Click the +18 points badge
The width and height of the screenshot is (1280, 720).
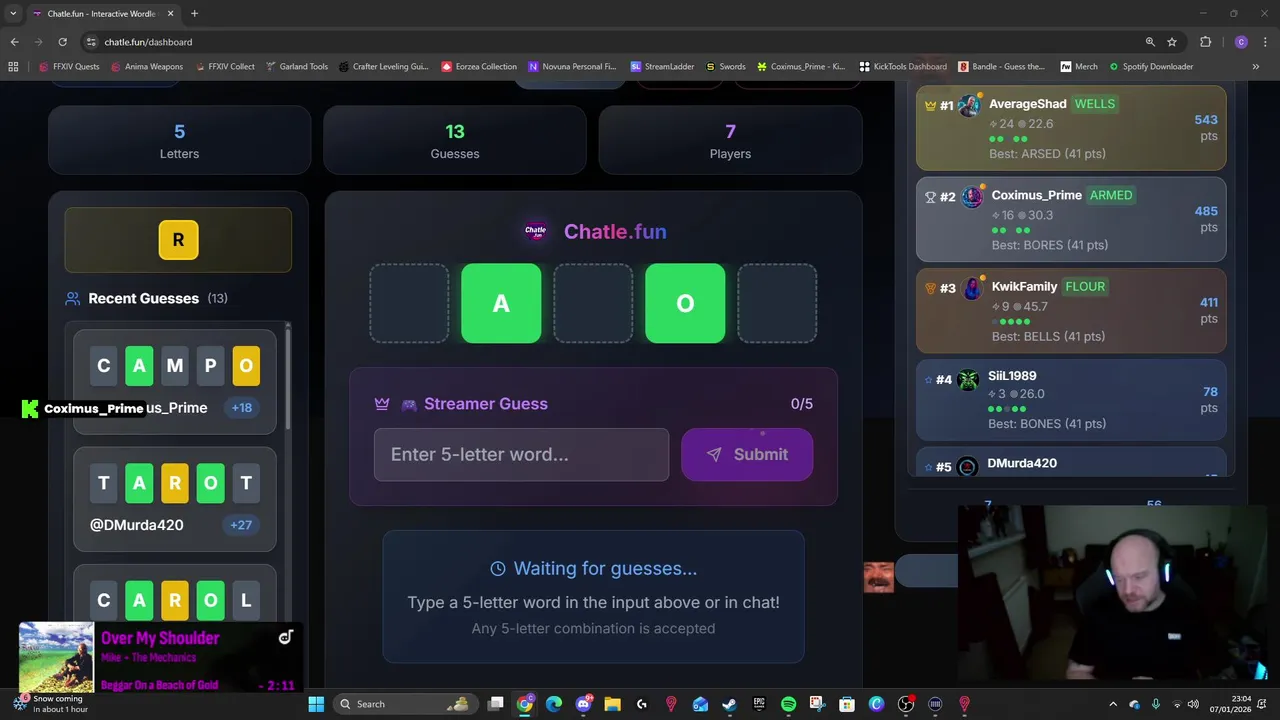coord(241,408)
